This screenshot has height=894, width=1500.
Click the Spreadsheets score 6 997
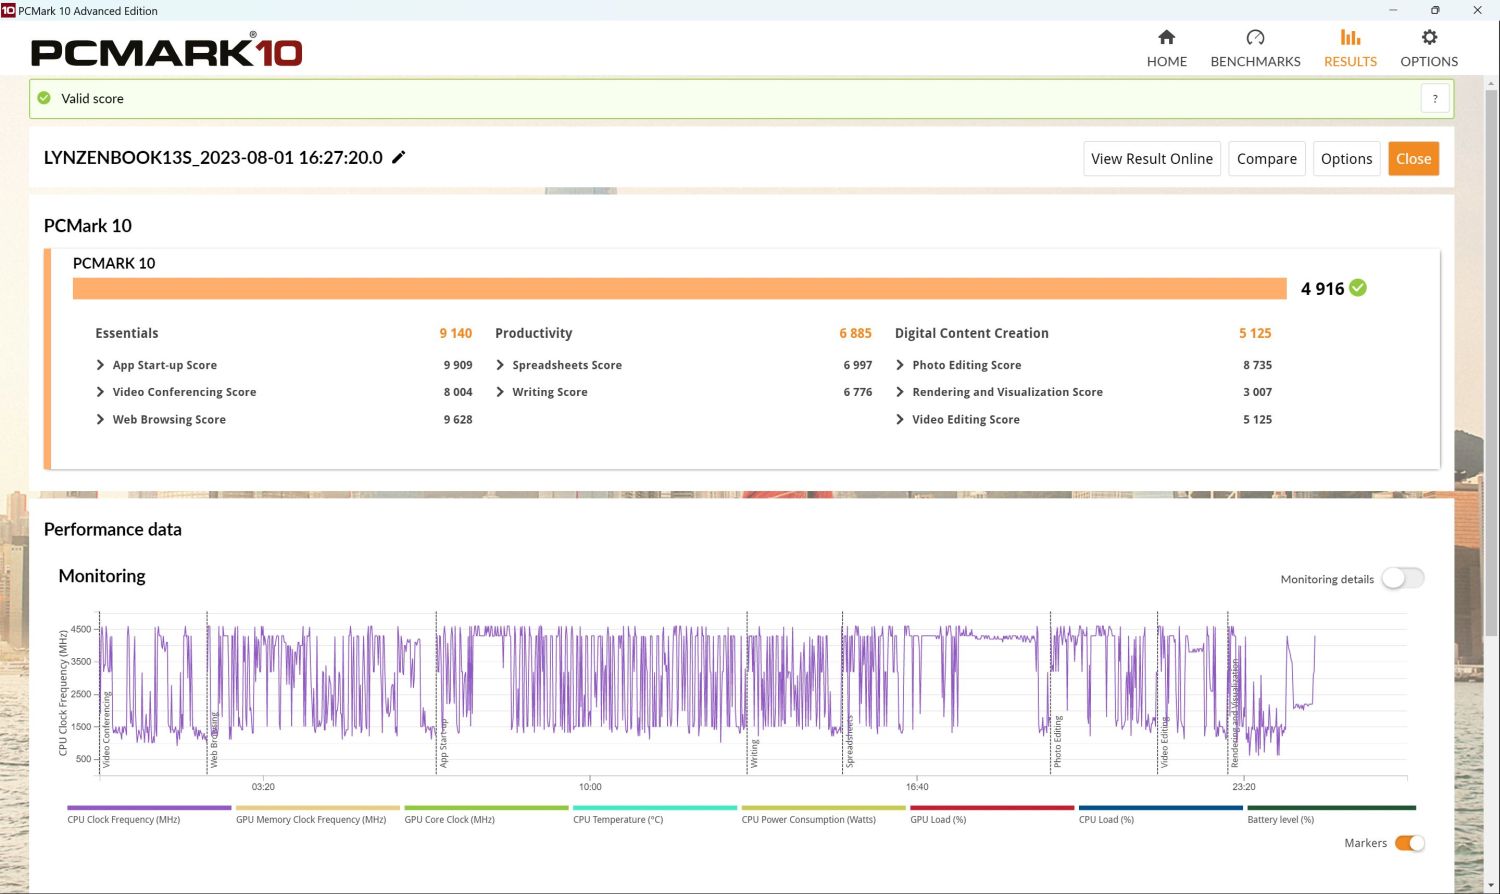pyautogui.click(x=857, y=365)
